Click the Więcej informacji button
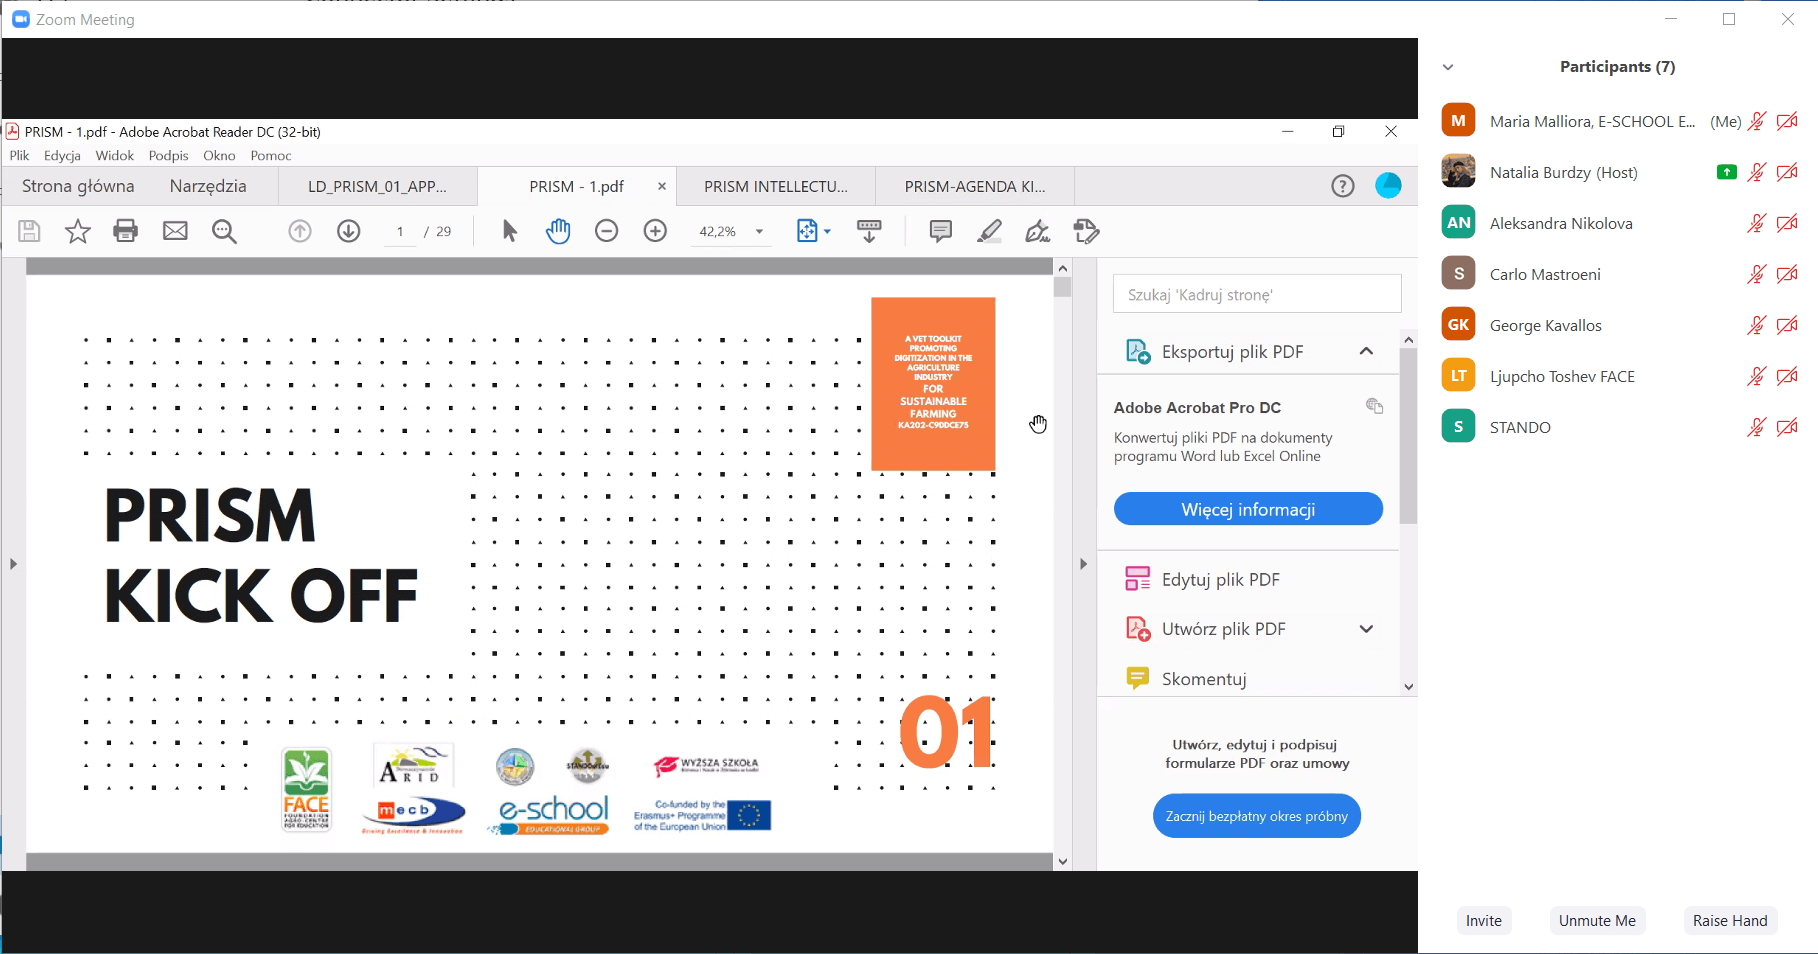1818x954 pixels. [1248, 509]
